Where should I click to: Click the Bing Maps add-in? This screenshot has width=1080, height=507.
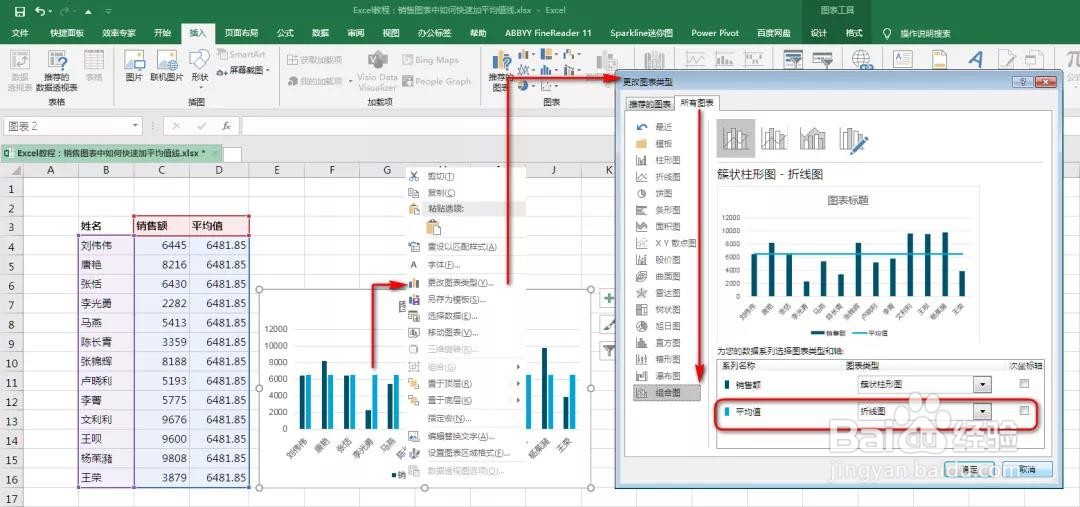pyautogui.click(x=430, y=60)
